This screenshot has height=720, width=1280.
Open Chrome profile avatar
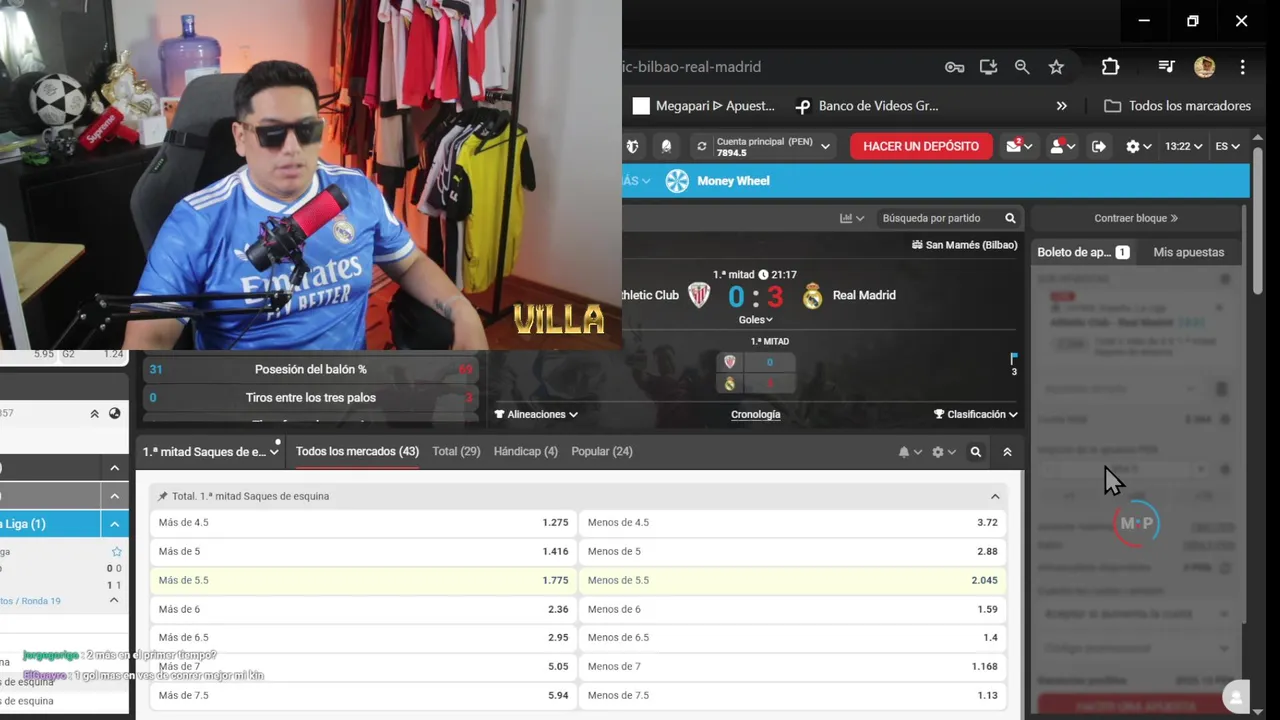point(1204,67)
